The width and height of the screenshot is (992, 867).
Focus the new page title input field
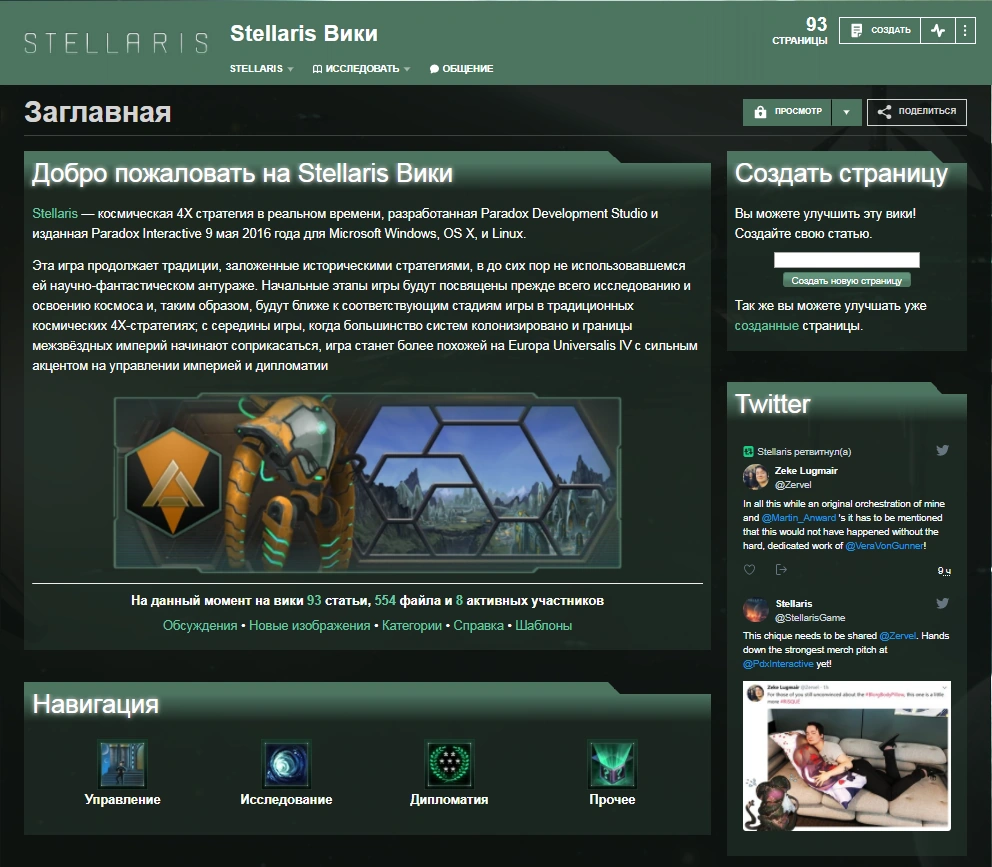(x=846, y=259)
